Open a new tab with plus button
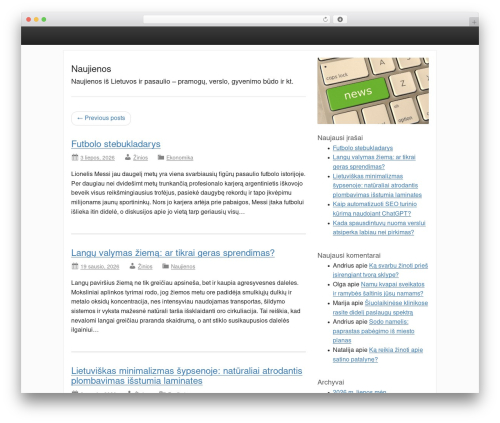500x423 pixels. (474, 22)
